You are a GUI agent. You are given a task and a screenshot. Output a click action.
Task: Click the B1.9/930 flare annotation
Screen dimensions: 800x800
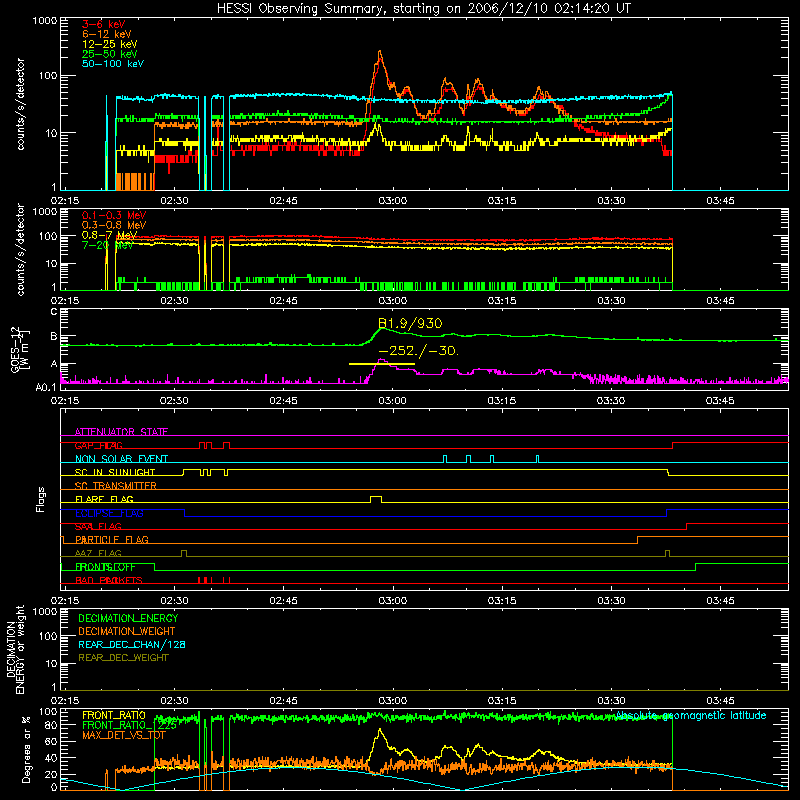coord(410,323)
